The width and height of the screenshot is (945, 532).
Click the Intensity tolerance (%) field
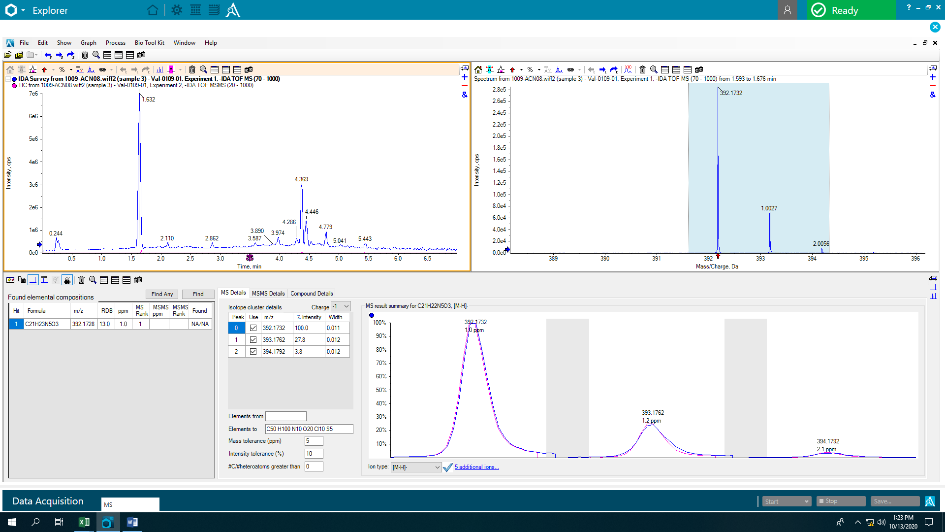tap(313, 454)
